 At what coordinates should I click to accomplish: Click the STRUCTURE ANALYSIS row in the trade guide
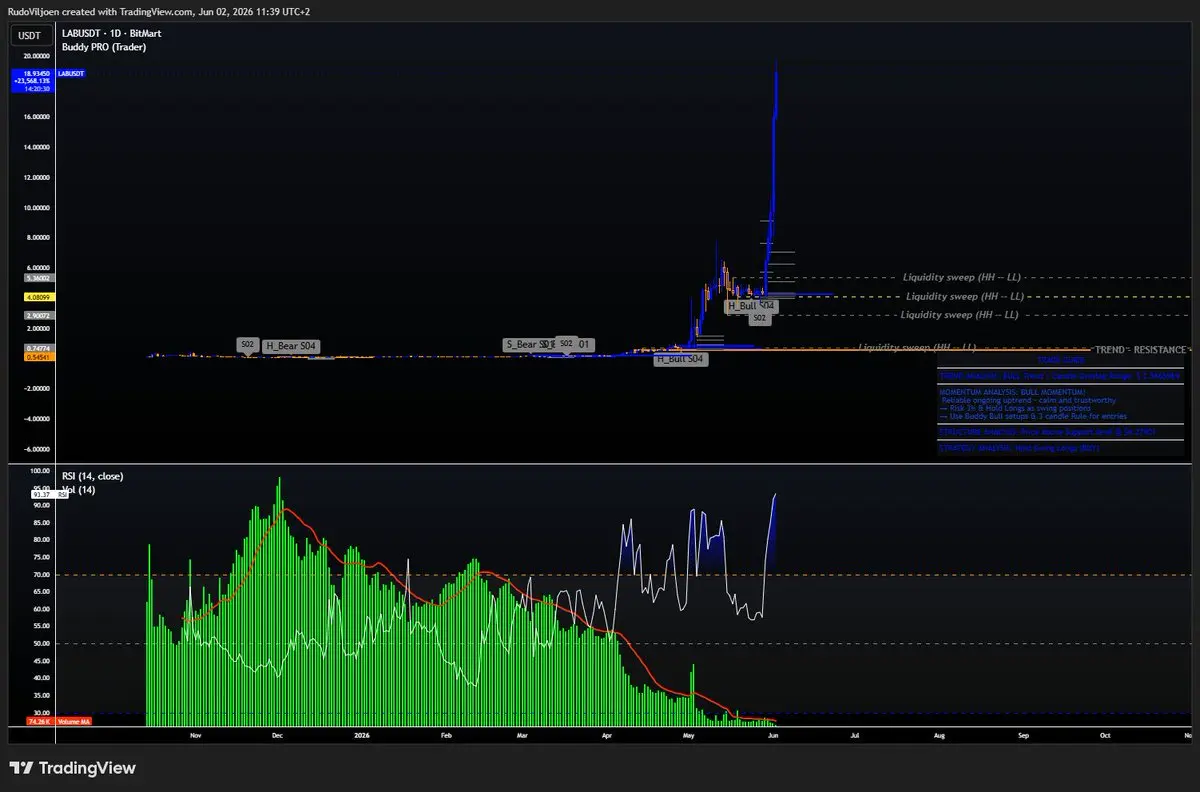tap(1061, 432)
